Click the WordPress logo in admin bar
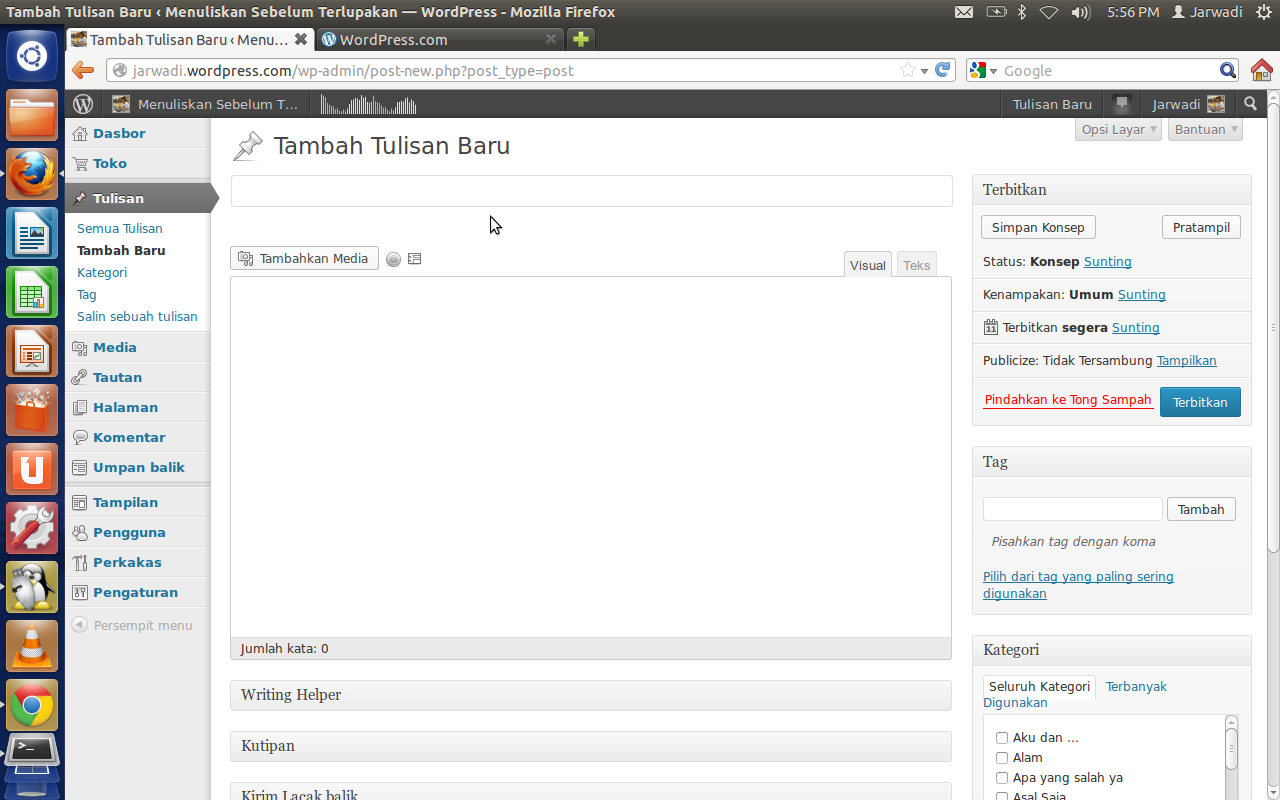Image resolution: width=1280 pixels, height=800 pixels. click(x=83, y=104)
